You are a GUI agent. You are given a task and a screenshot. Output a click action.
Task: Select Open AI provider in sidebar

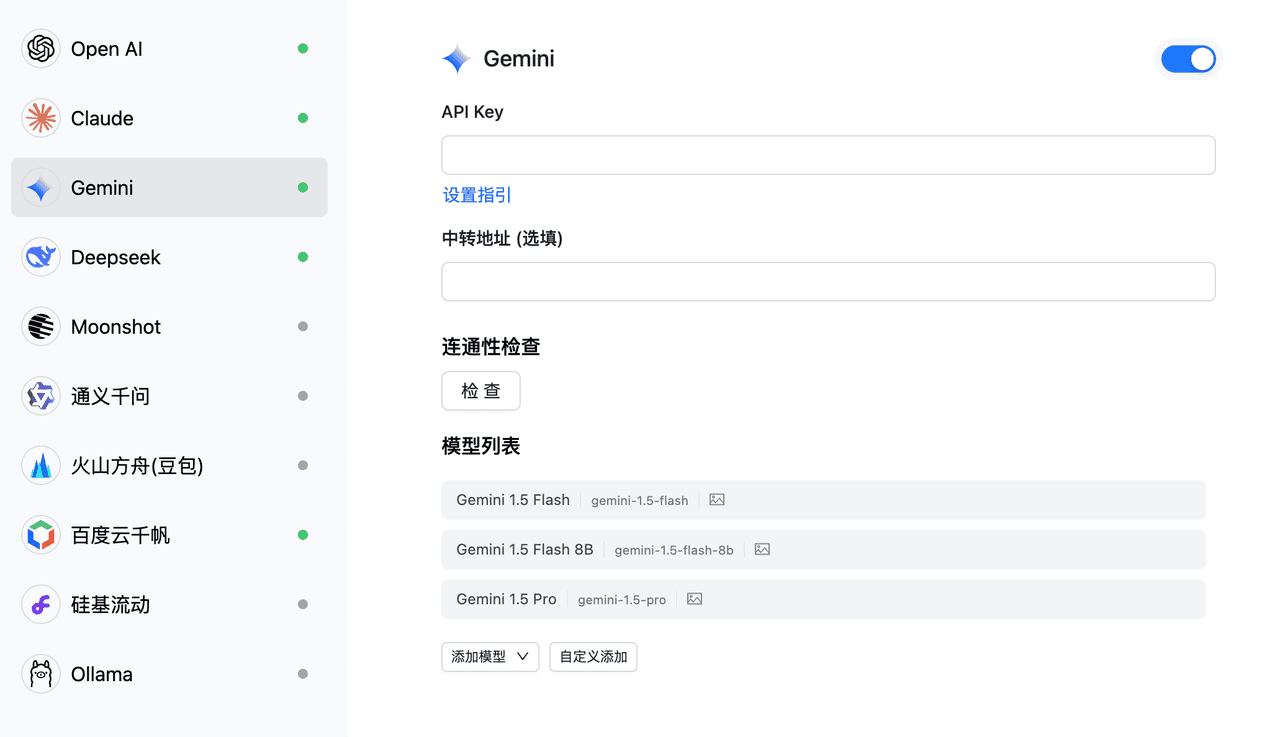(169, 49)
